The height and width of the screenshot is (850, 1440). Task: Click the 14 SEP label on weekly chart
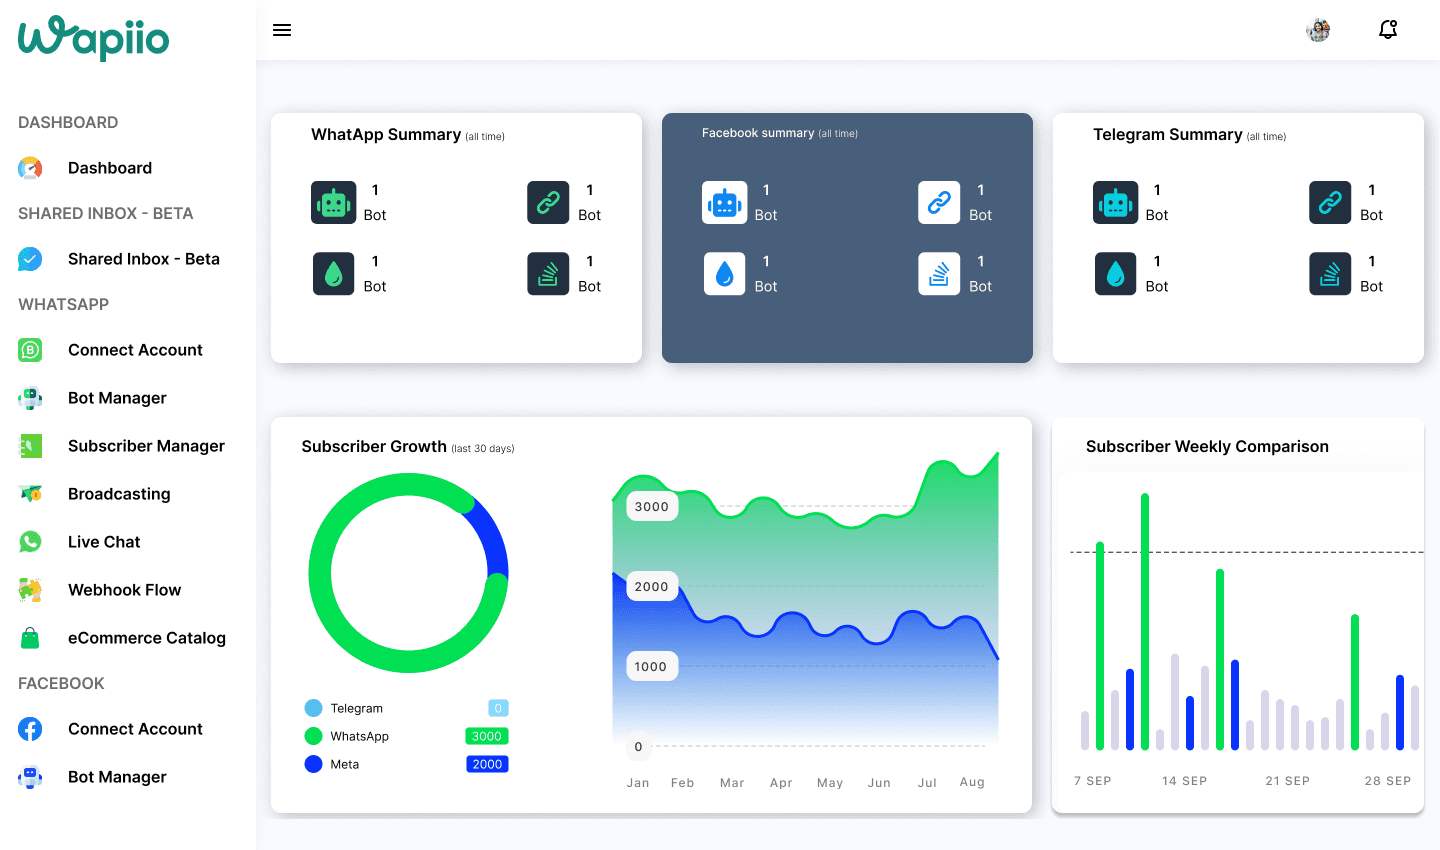[1185, 781]
